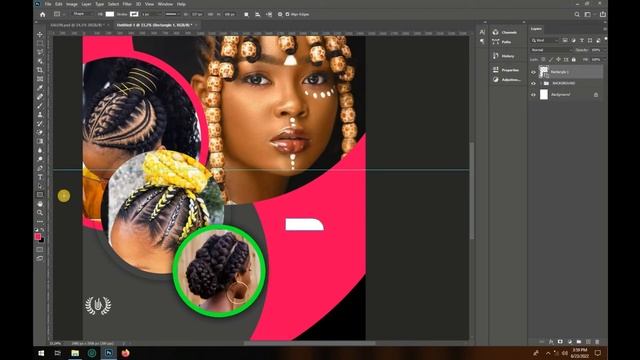The height and width of the screenshot is (360, 640).
Task: Toggle visibility of the locked Background layer
Action: (x=533, y=95)
